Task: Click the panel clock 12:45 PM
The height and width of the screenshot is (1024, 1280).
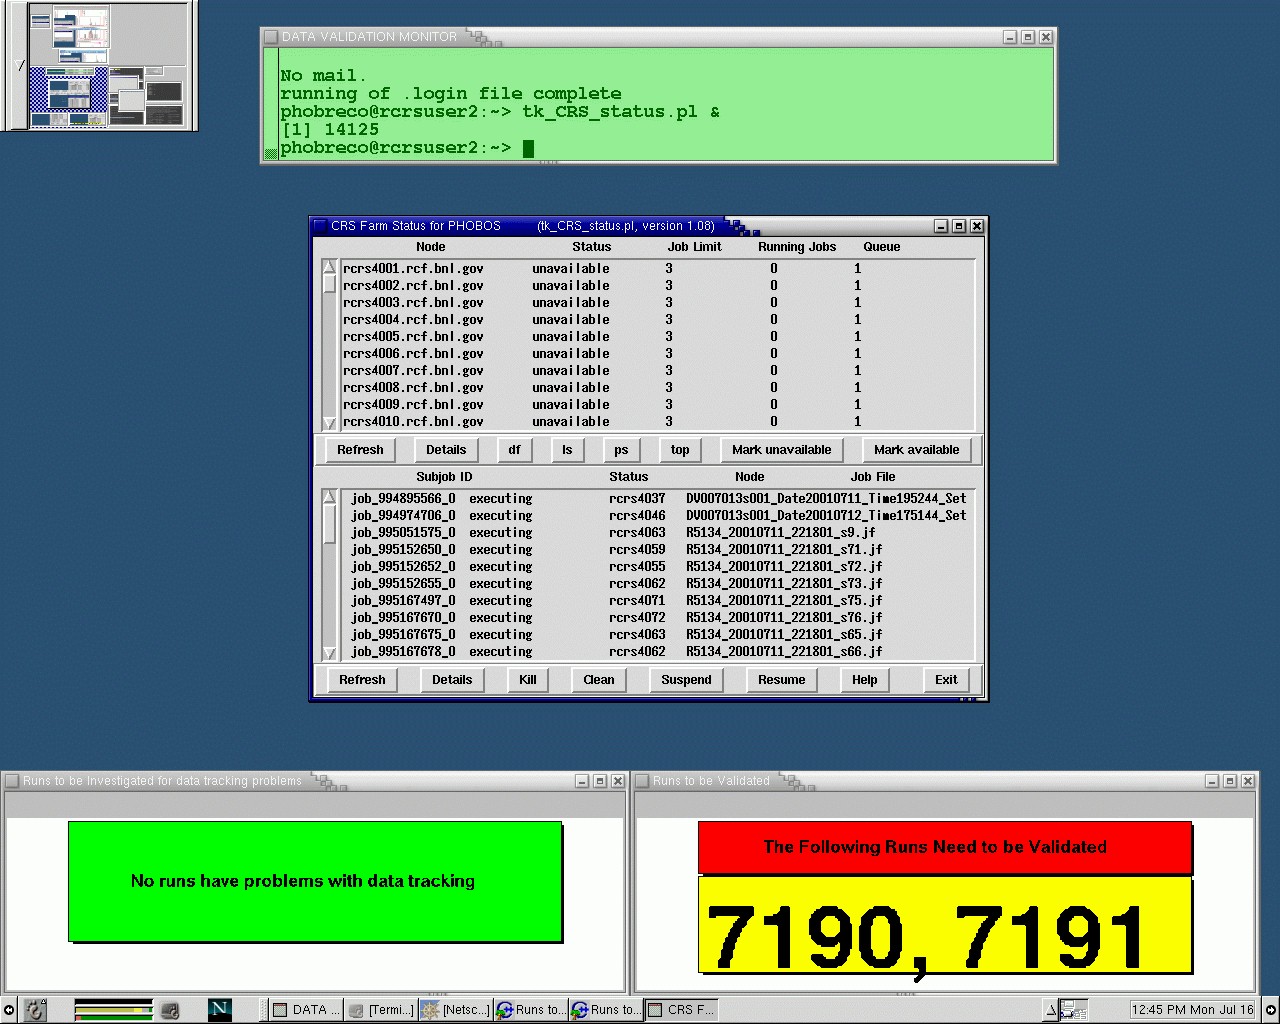Action: coord(1192,1010)
